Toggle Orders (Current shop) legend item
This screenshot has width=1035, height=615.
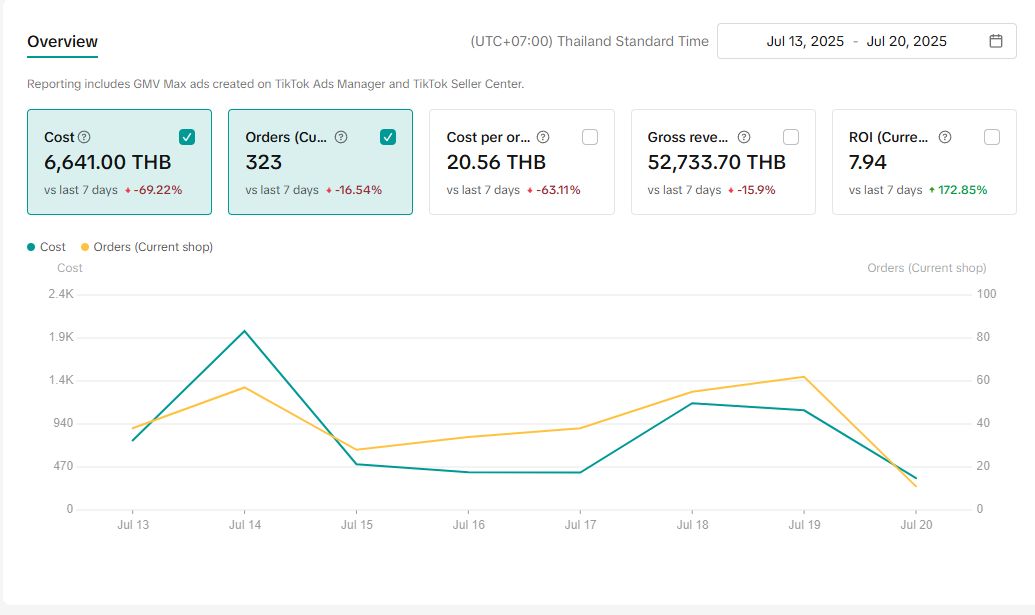(146, 247)
